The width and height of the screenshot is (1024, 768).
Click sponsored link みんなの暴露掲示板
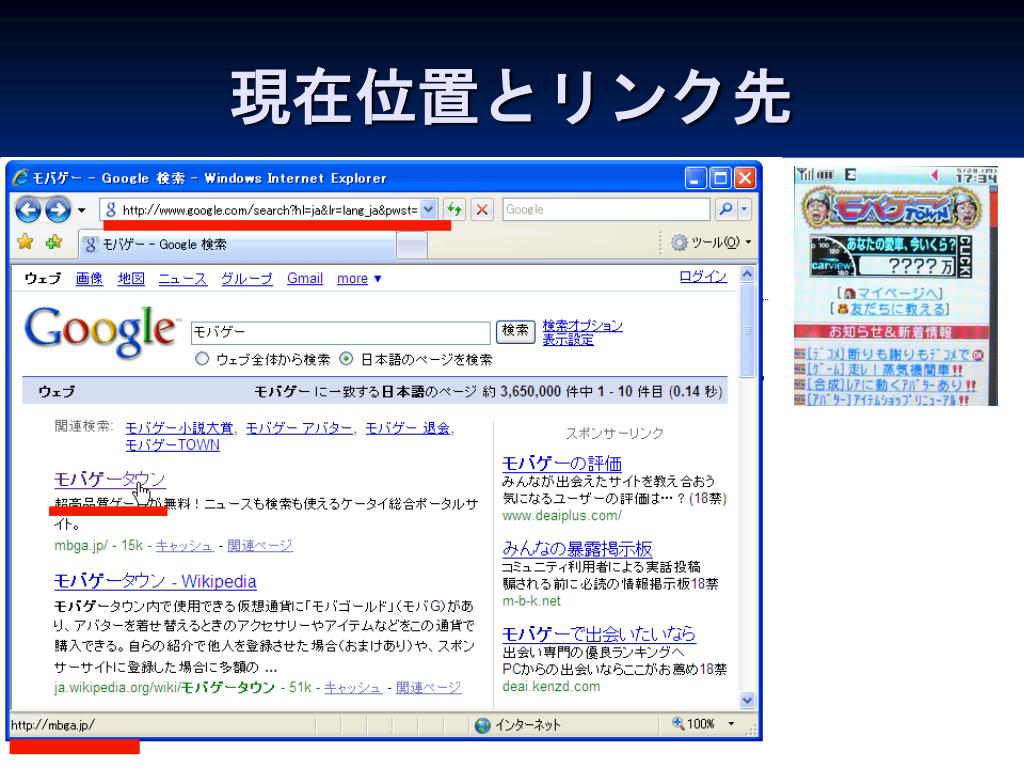click(x=577, y=549)
